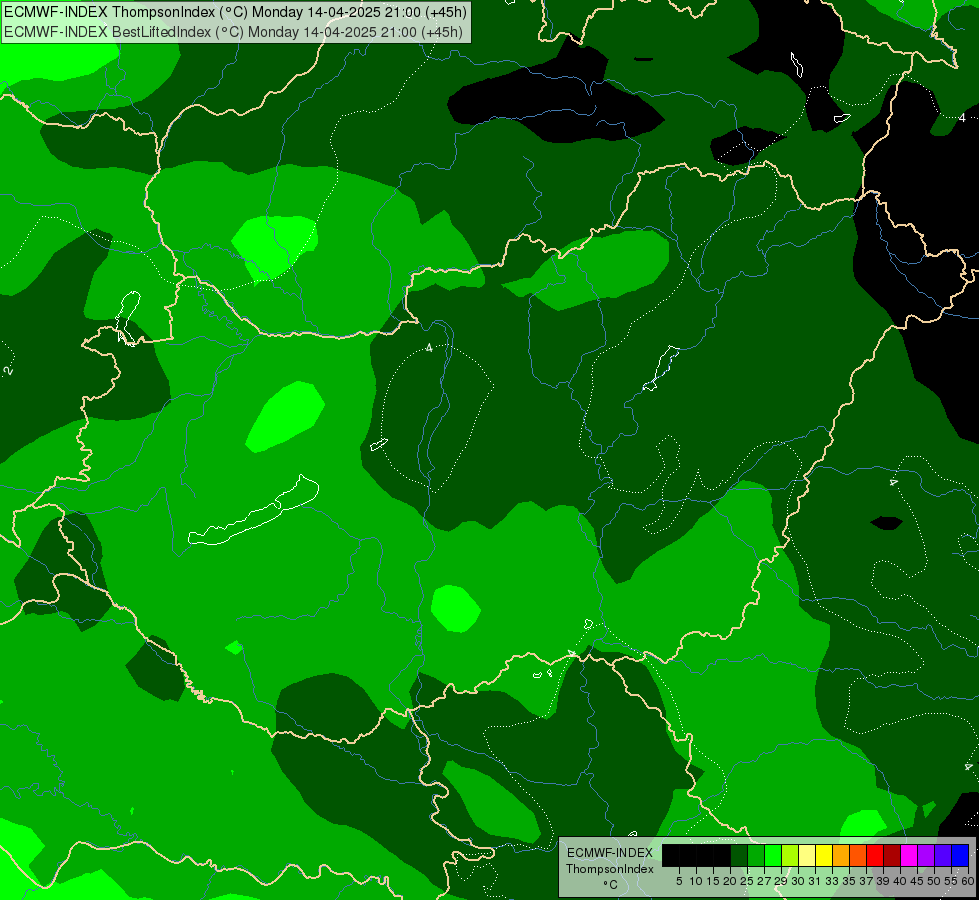The height and width of the screenshot is (900, 979).
Task: Click the red-orange 35–37 legend swatch
Action: [x=858, y=855]
